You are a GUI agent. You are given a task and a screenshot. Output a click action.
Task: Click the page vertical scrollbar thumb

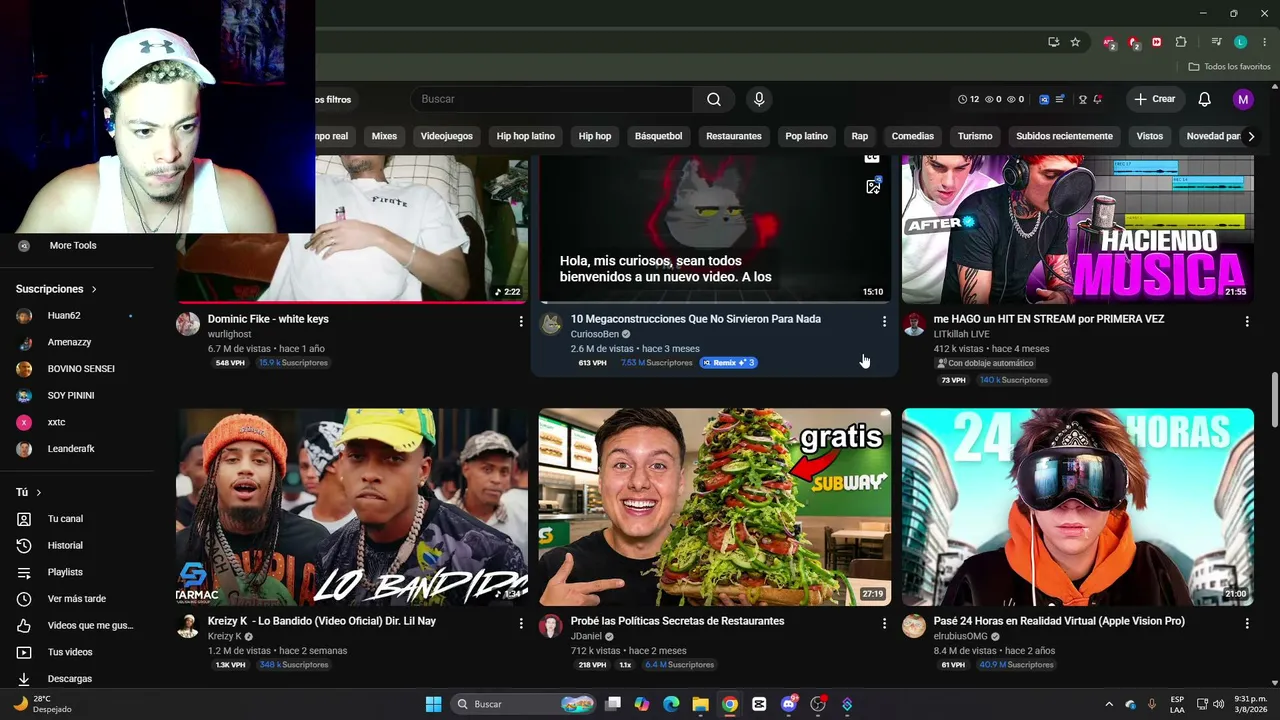(x=1274, y=400)
